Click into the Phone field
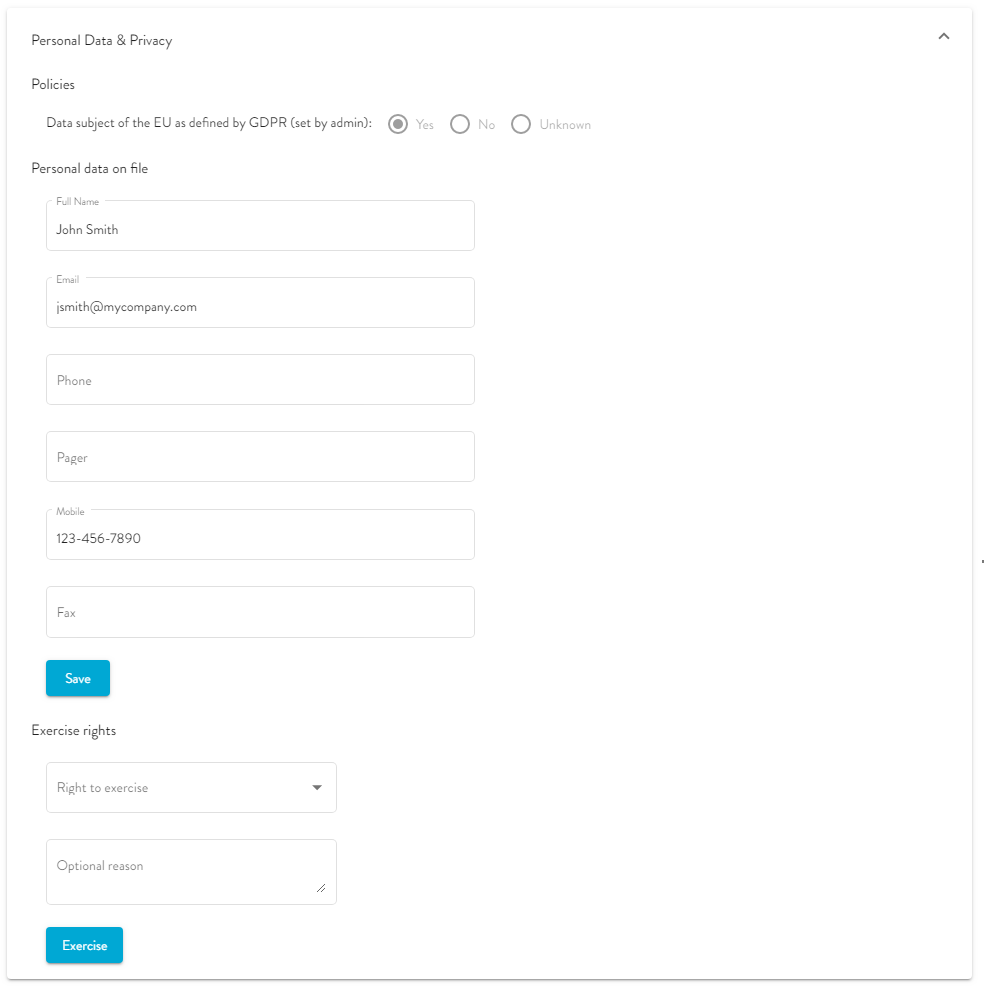Screen dimensions: 984x987 point(260,380)
